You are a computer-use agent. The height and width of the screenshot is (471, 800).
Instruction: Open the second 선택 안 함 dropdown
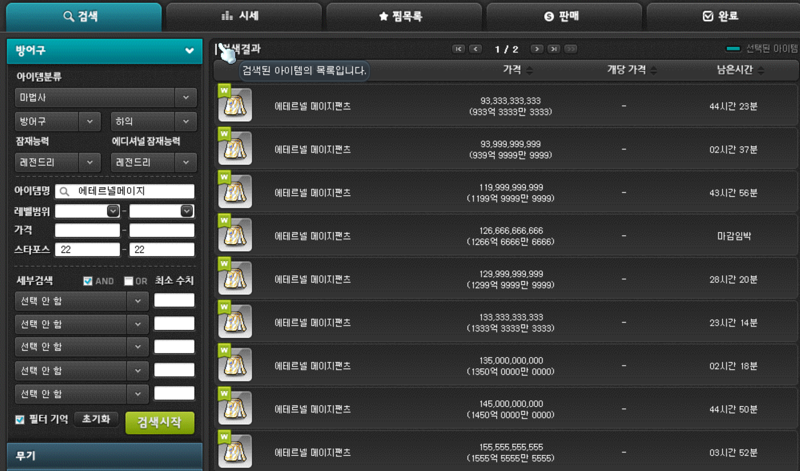point(82,324)
